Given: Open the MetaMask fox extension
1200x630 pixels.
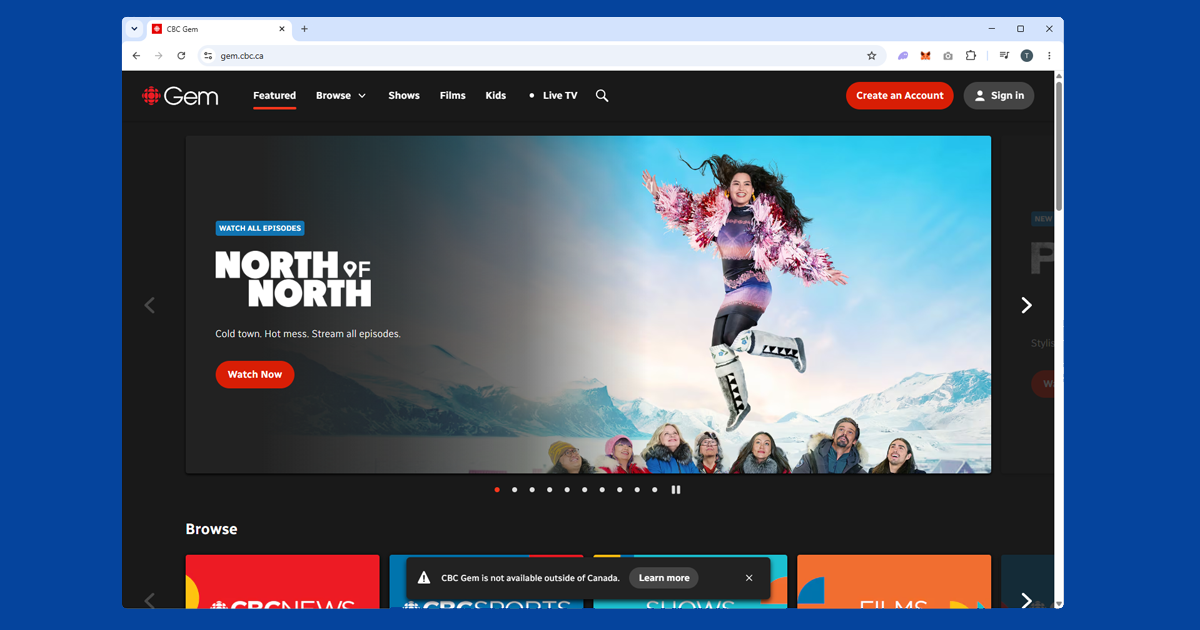Looking at the screenshot, I should point(925,56).
